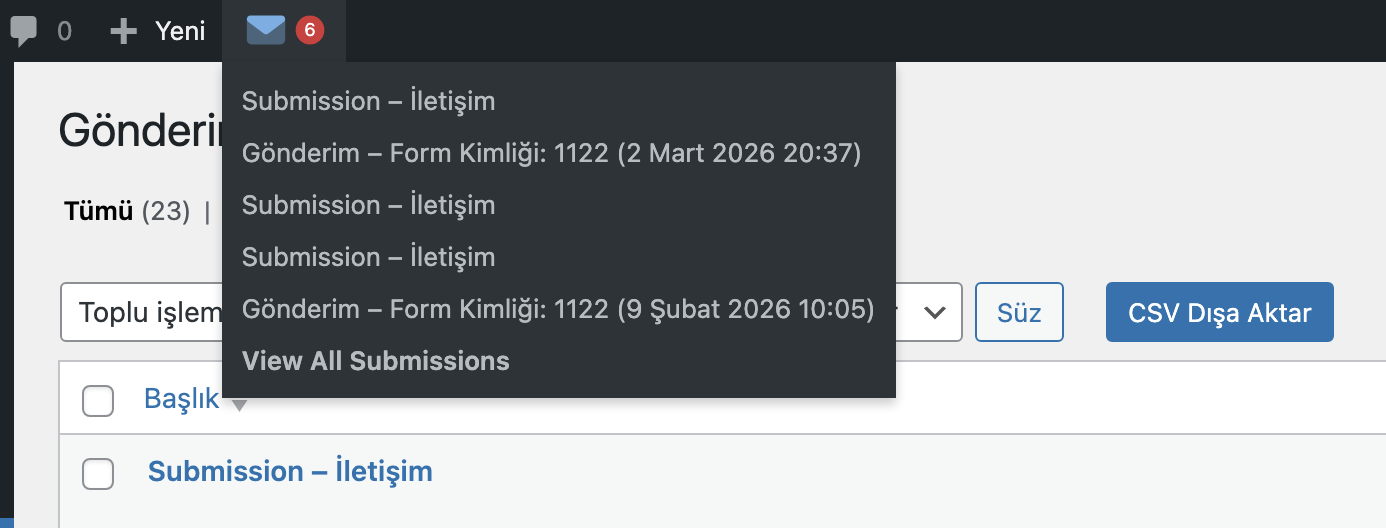The height and width of the screenshot is (528, 1386).
Task: Select the submission dated 2 Mart 2026 20:37
Action: [551, 153]
